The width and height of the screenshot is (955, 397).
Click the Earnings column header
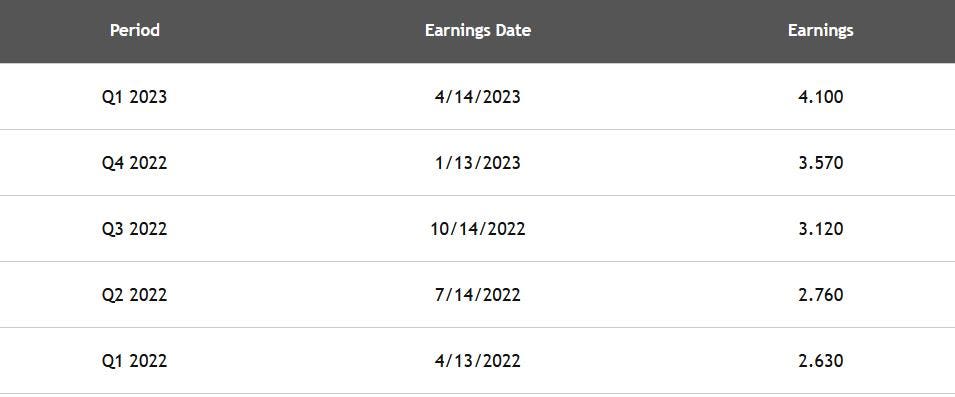(x=820, y=30)
